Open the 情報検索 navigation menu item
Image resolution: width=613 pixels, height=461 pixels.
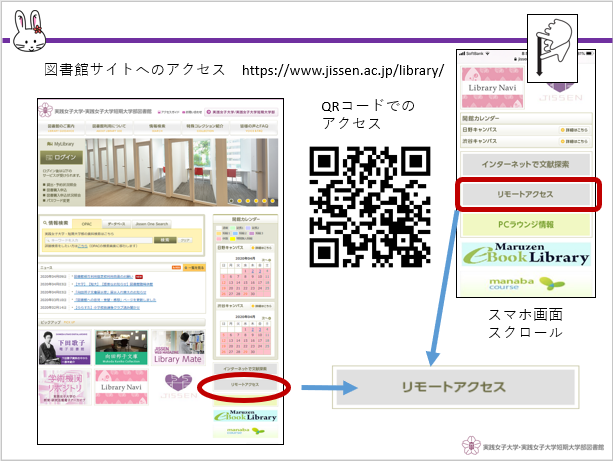click(157, 127)
